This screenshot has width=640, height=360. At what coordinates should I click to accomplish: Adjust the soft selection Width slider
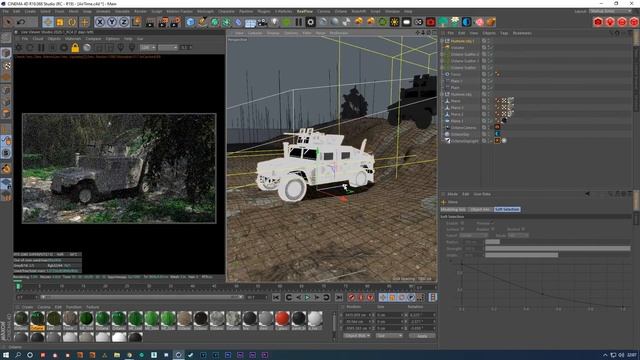tap(558, 255)
